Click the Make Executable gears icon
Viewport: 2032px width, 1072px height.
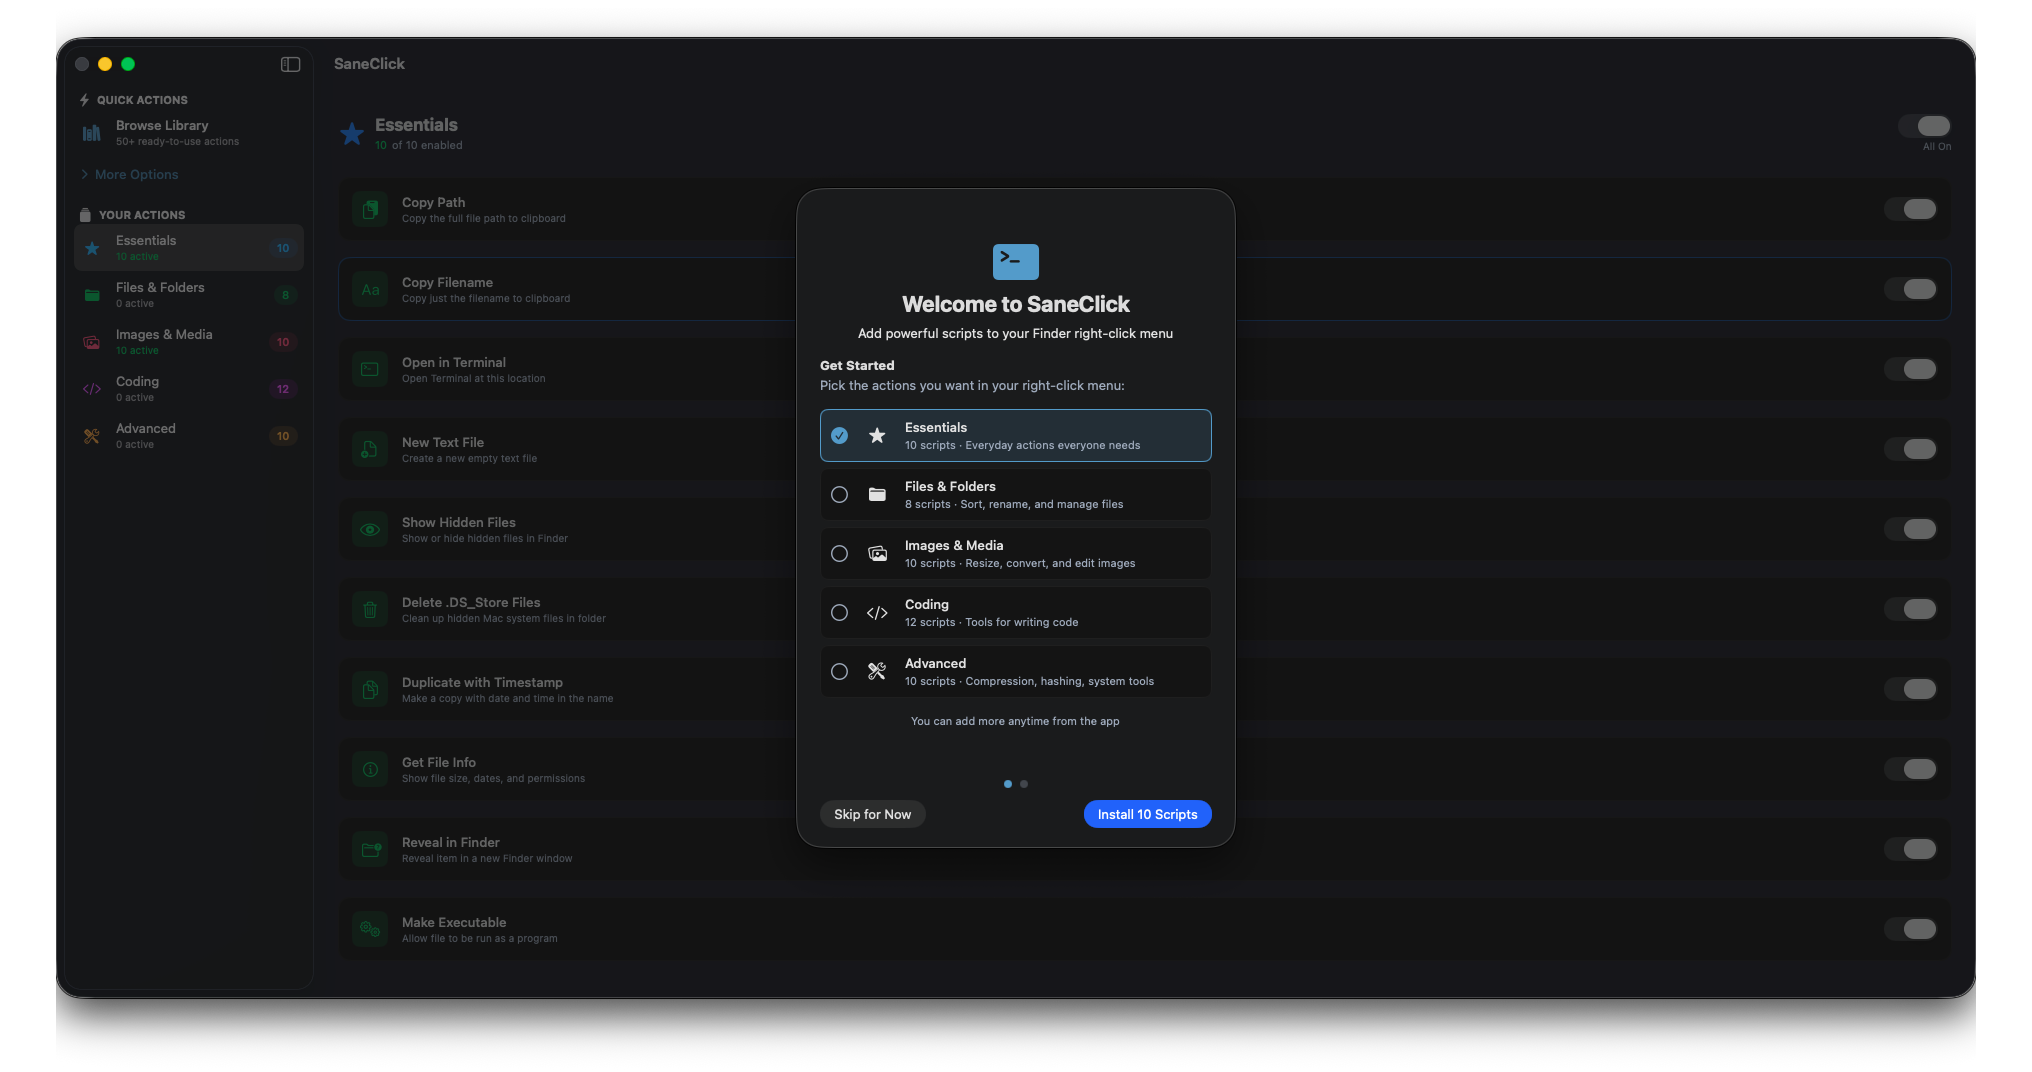tap(370, 929)
